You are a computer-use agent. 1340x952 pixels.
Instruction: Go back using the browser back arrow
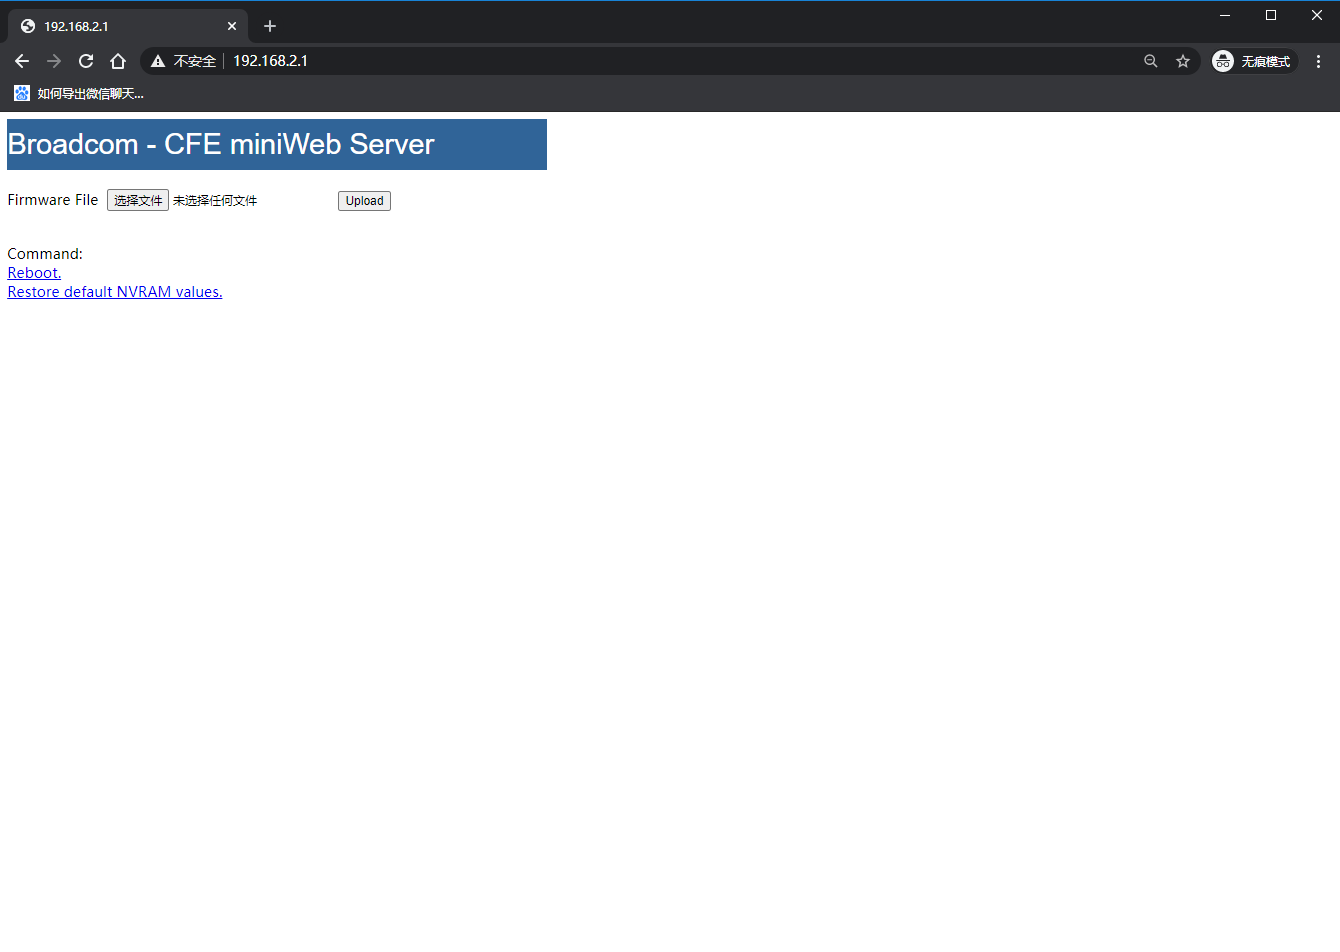pyautogui.click(x=22, y=61)
